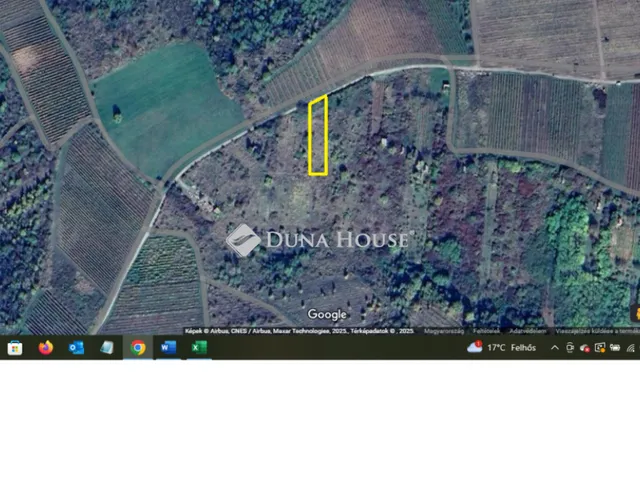Click the large green field on map
The width and height of the screenshot is (640, 480).
pos(165,105)
